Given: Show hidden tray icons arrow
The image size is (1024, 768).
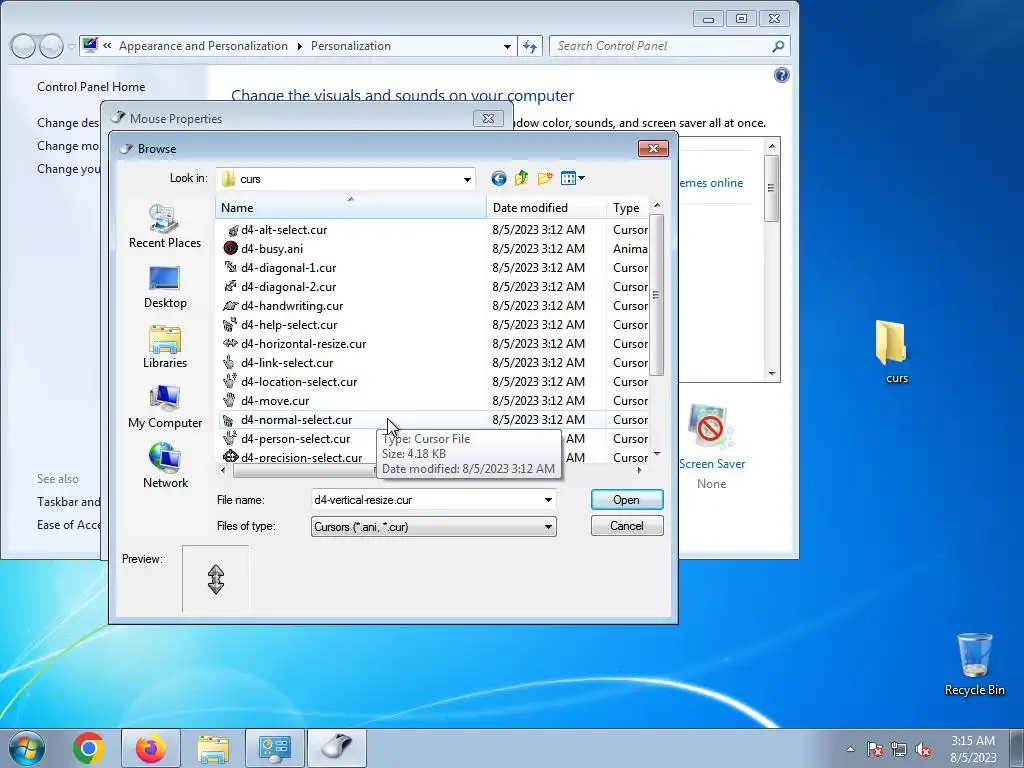Looking at the screenshot, I should 850,749.
